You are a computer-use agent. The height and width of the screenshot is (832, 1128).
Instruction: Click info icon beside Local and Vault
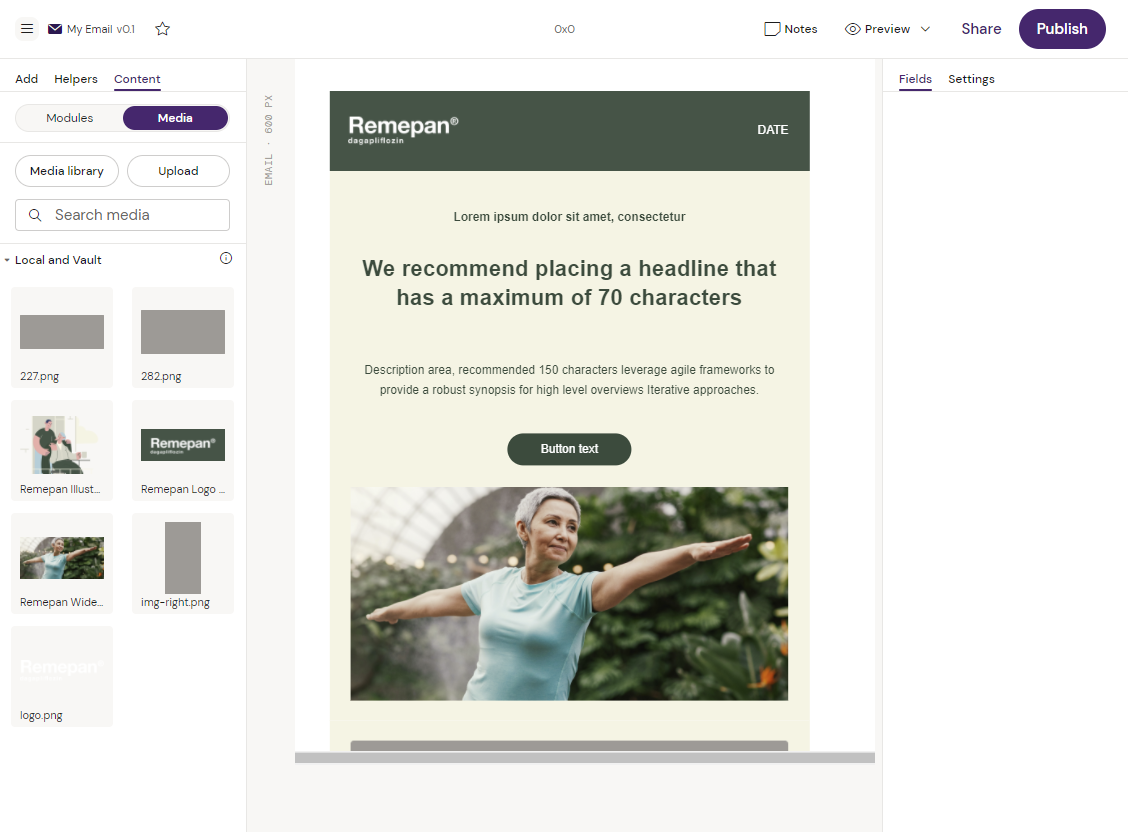click(226, 258)
